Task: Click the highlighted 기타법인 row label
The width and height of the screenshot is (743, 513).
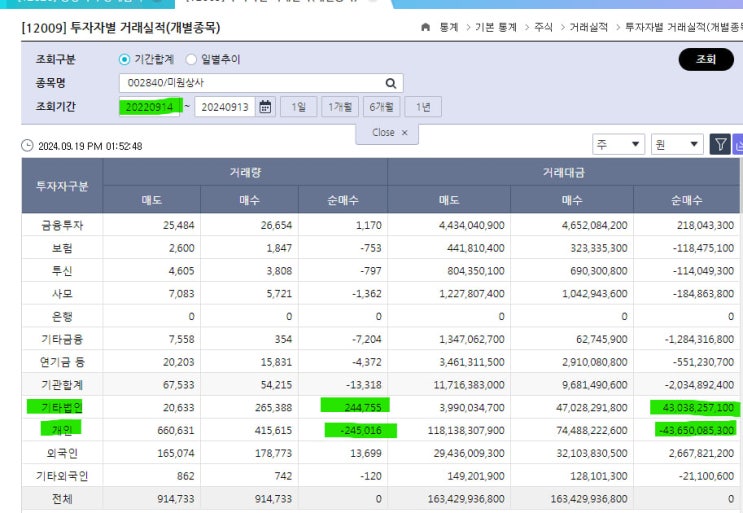Action: point(62,407)
